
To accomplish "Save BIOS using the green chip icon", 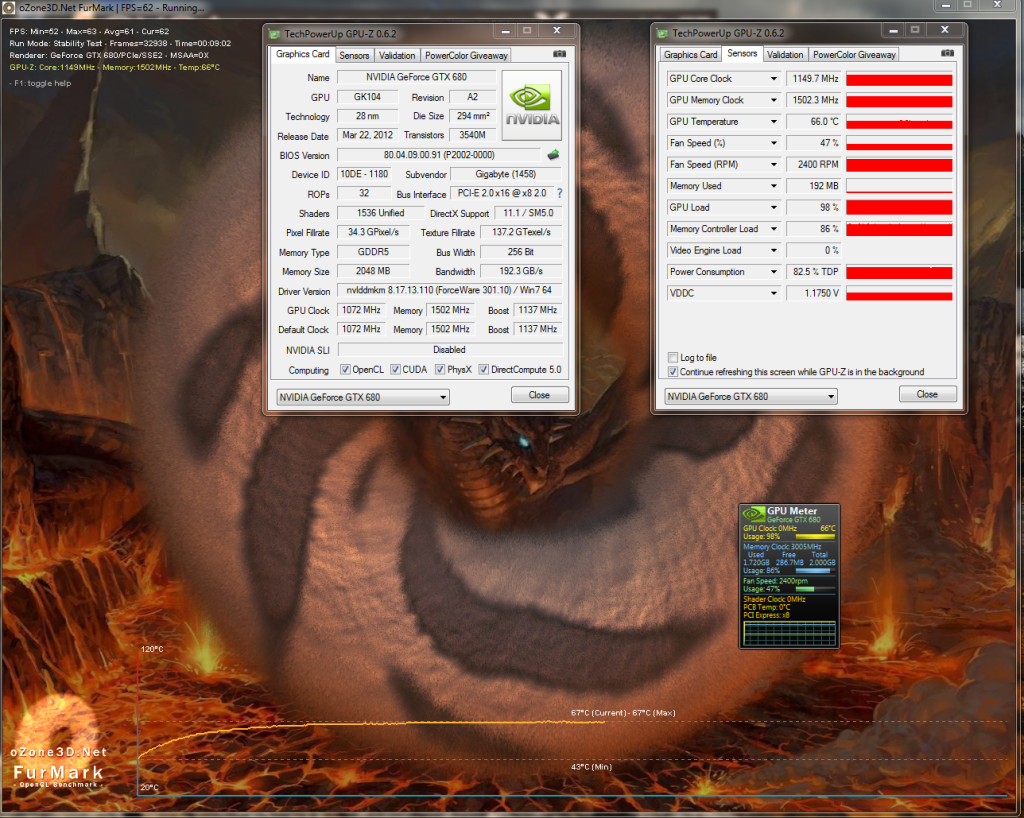I will tap(553, 155).
